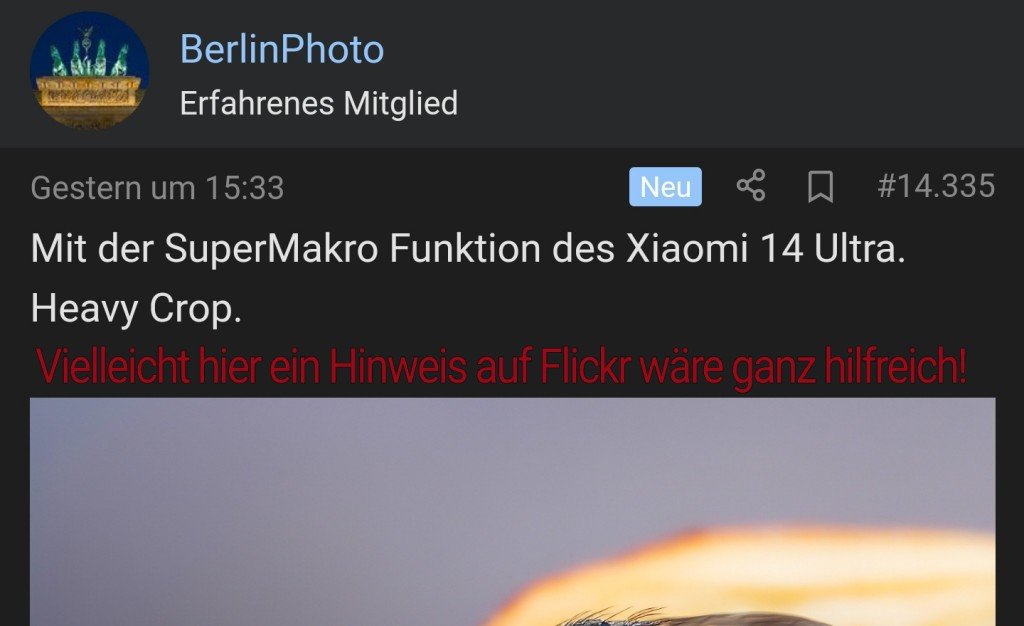Click the blue 'Neu' badge
Screen dimensions: 1024x626
pyautogui.click(x=665, y=187)
